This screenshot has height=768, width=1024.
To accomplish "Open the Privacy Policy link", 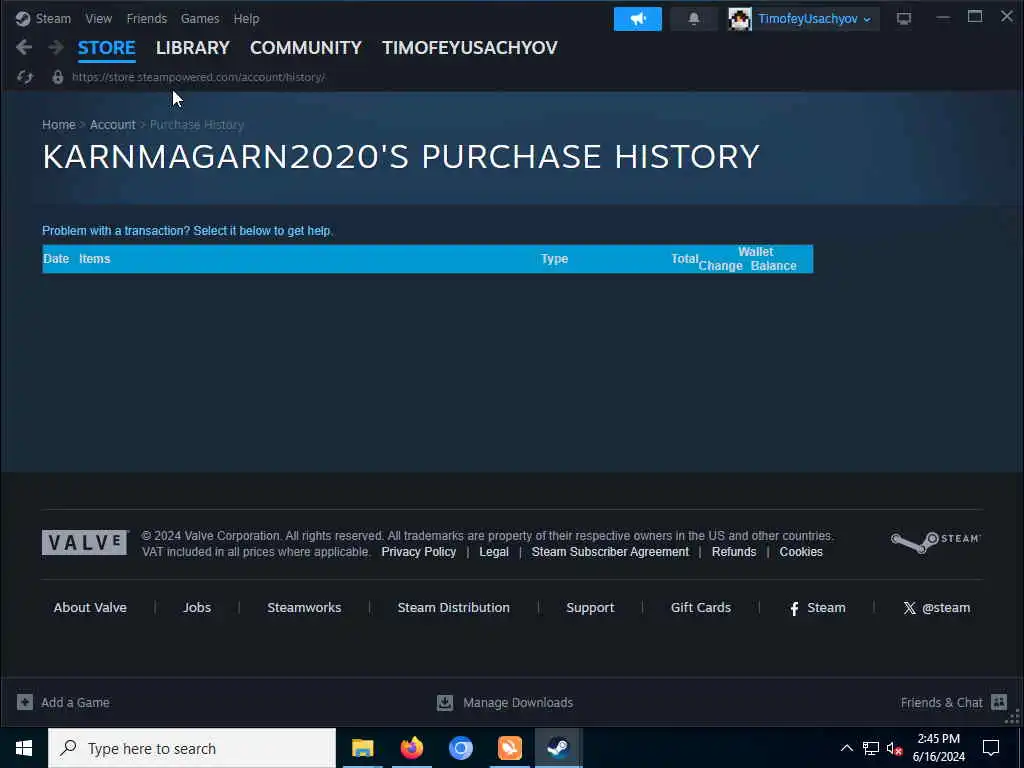I will (x=419, y=552).
